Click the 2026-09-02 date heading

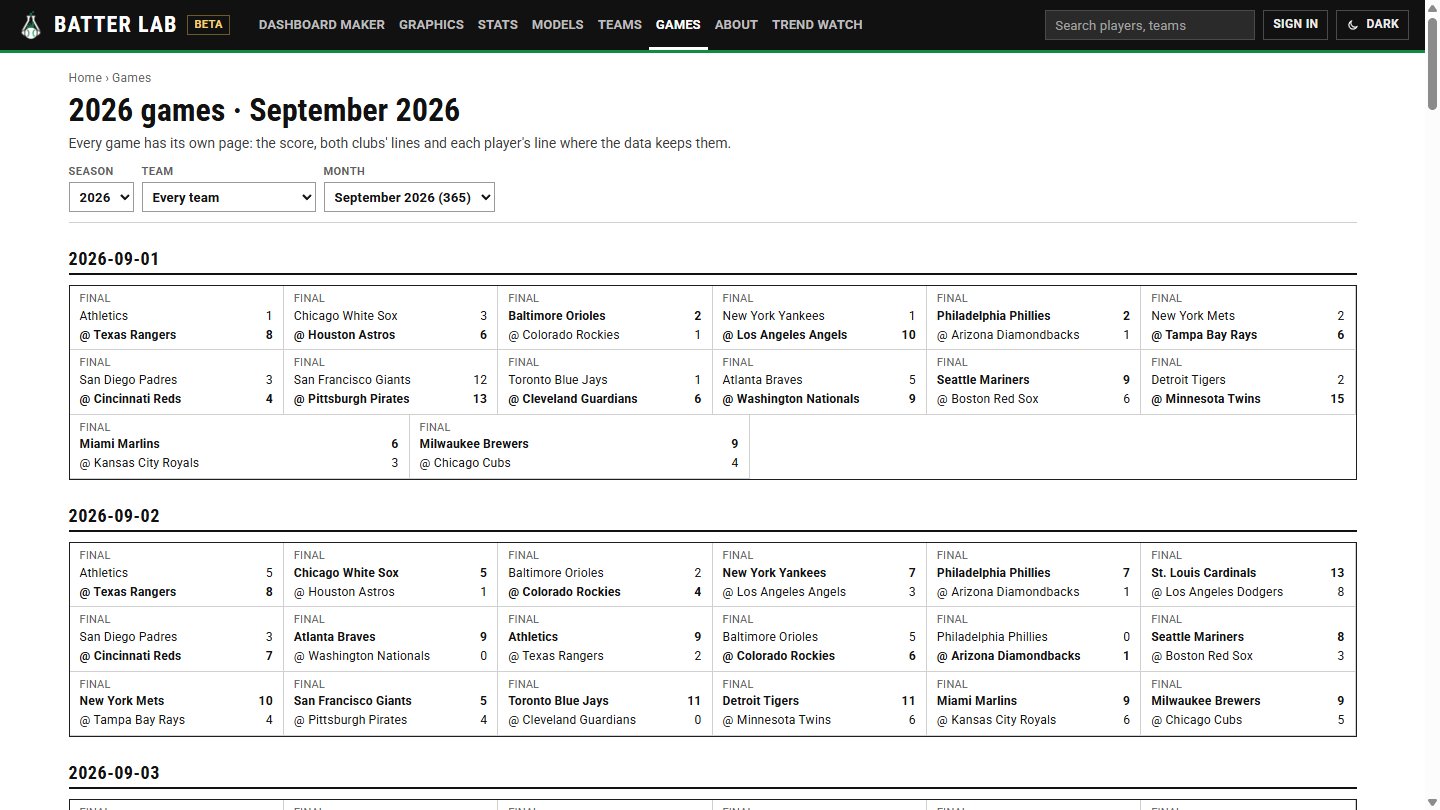point(114,517)
